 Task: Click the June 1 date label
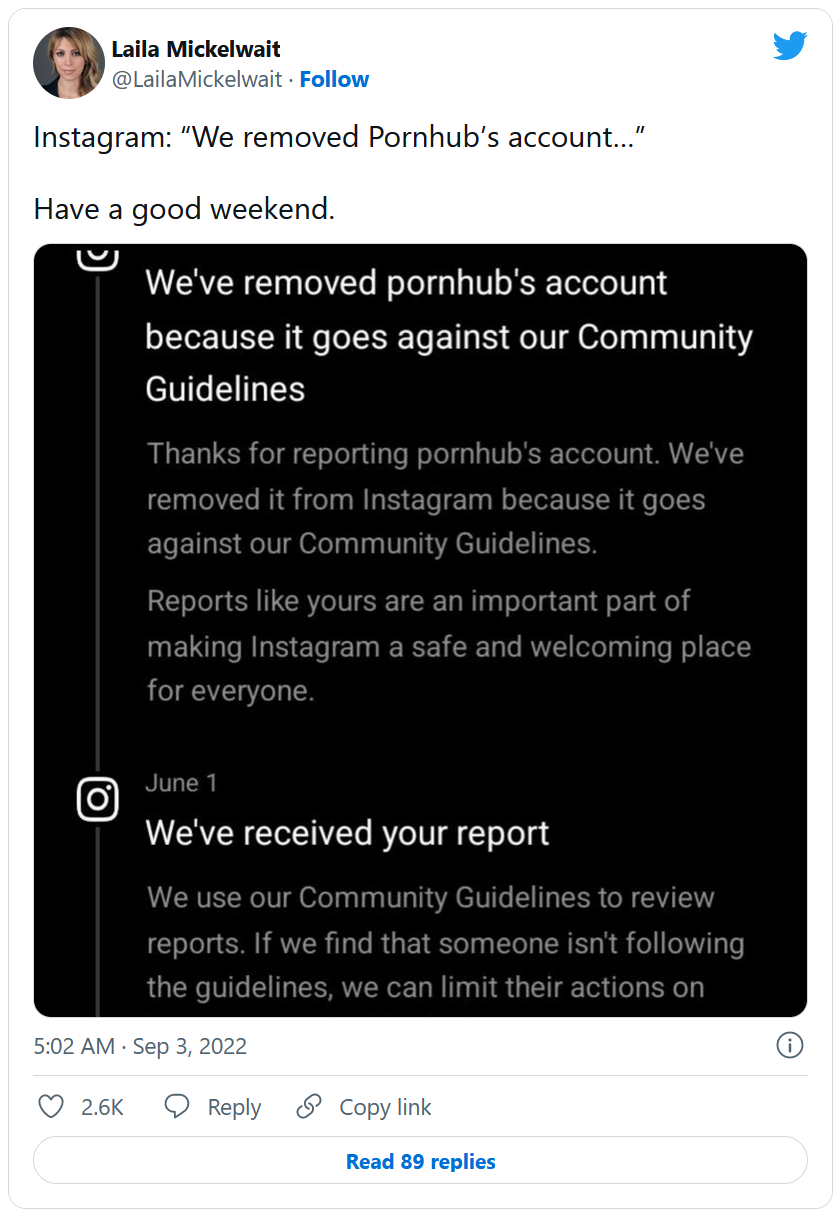(x=181, y=783)
